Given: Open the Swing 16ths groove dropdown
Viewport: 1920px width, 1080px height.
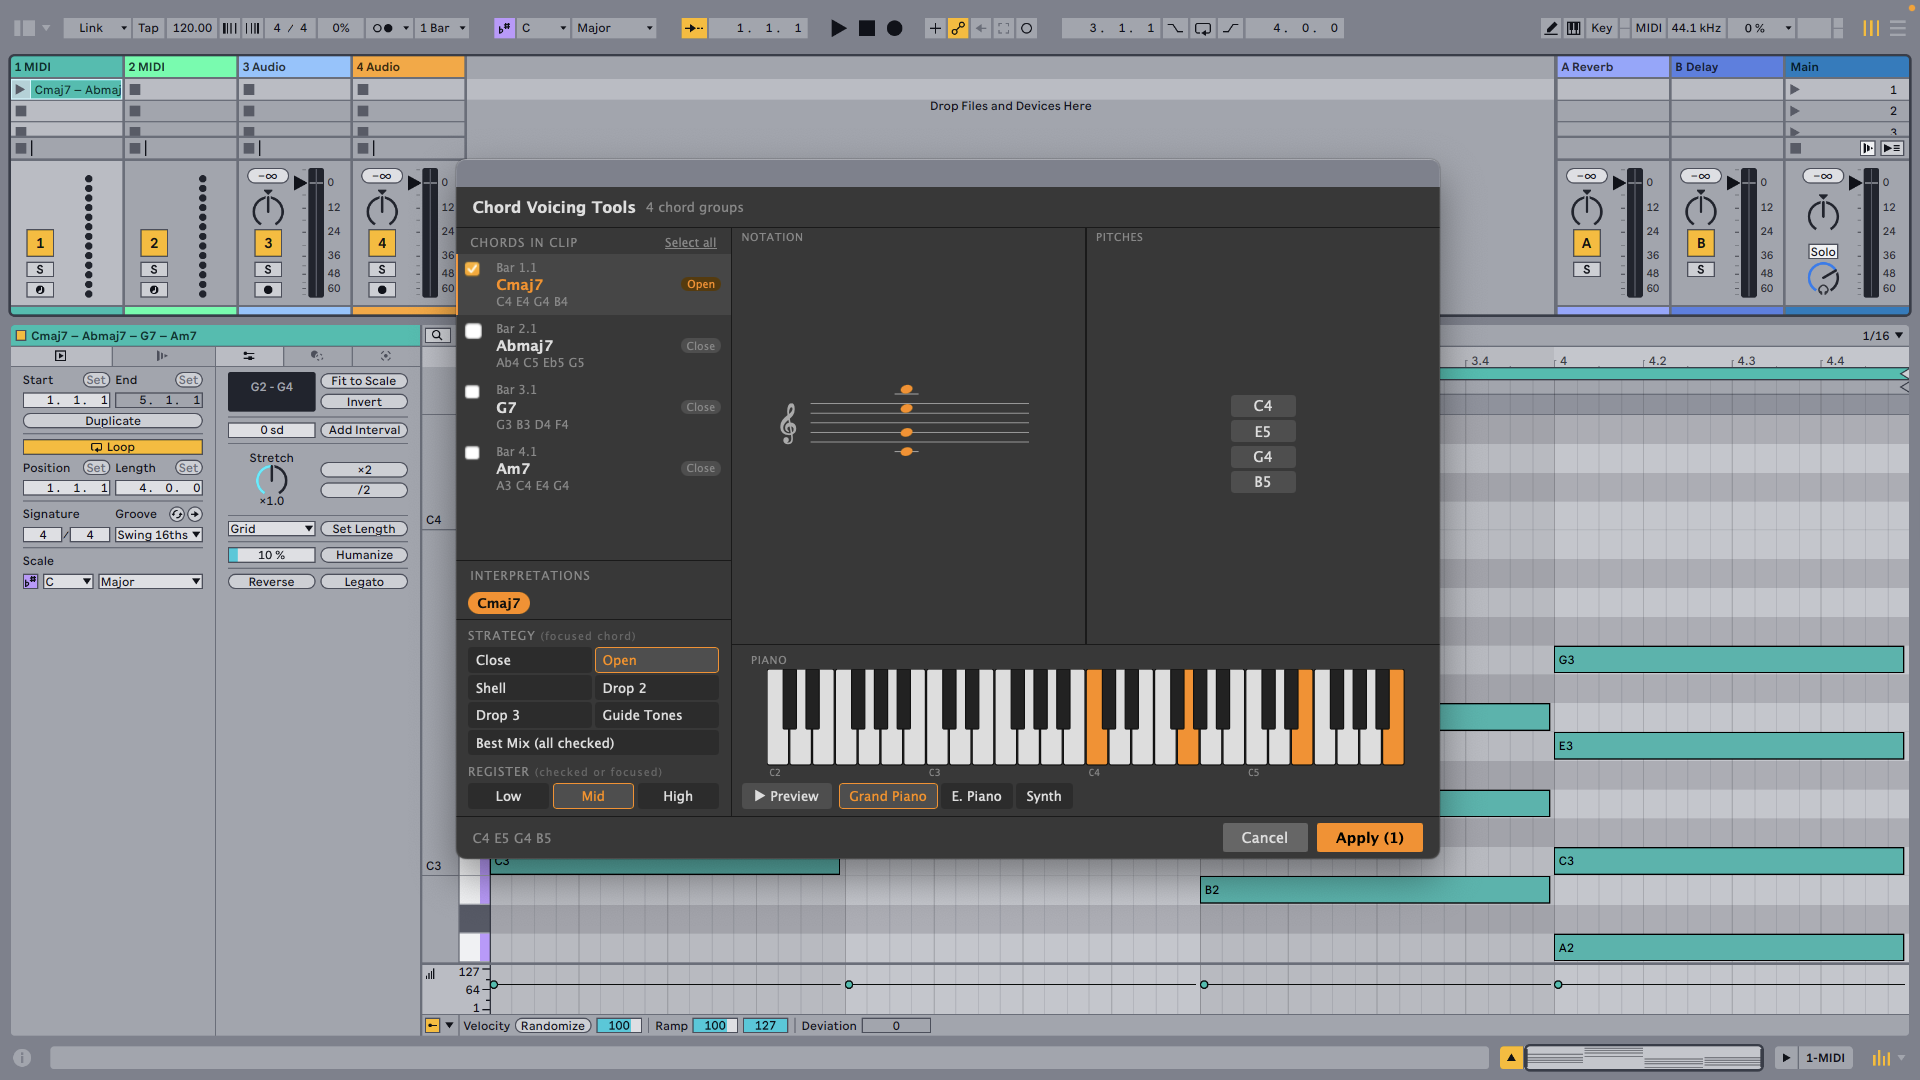Looking at the screenshot, I should (x=159, y=535).
